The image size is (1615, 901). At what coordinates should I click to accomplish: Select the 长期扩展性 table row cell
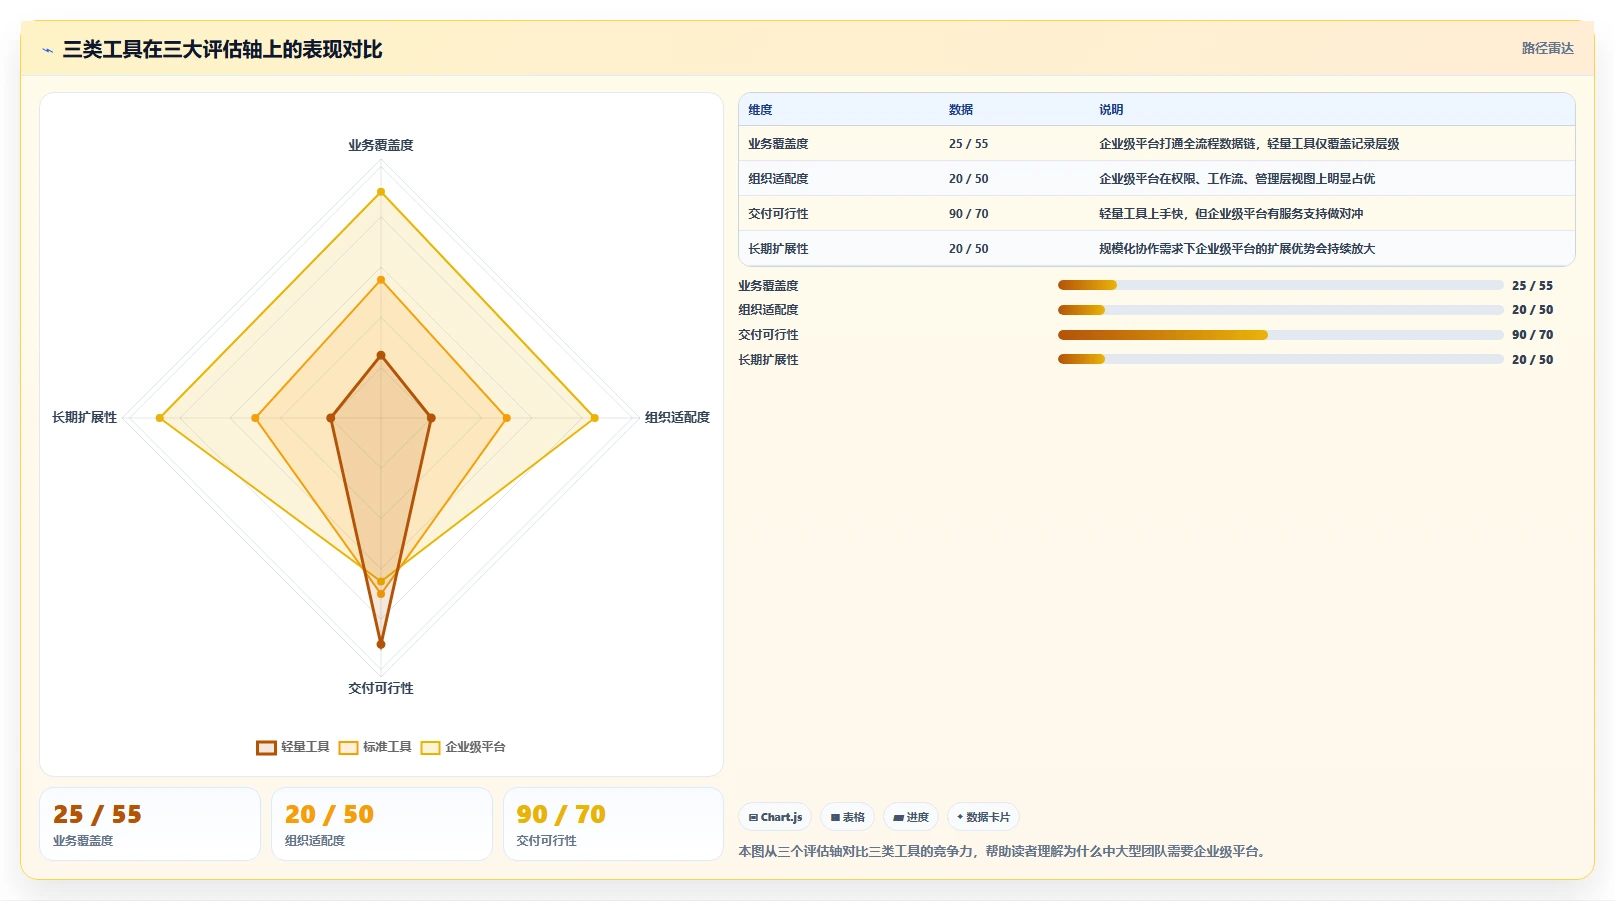[x=778, y=249]
